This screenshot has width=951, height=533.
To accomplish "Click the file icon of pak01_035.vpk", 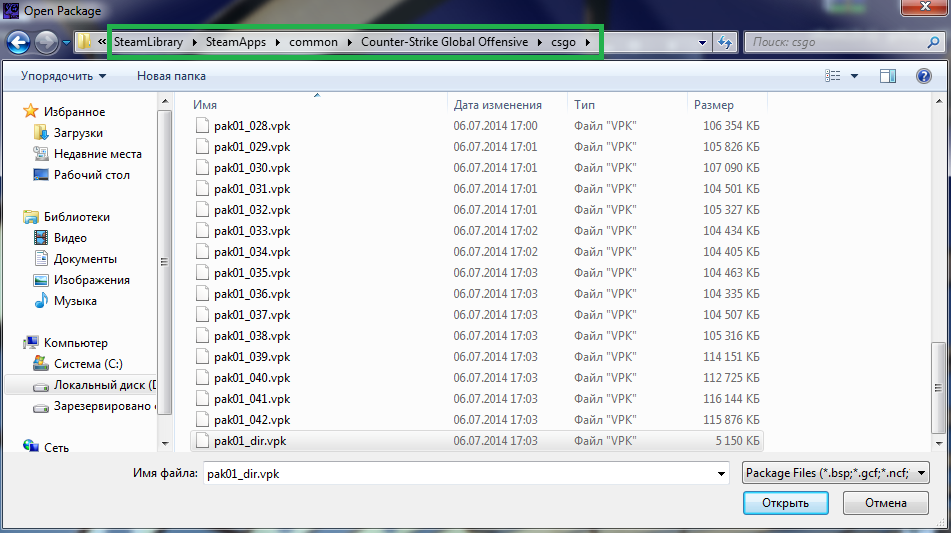I will pyautogui.click(x=203, y=272).
